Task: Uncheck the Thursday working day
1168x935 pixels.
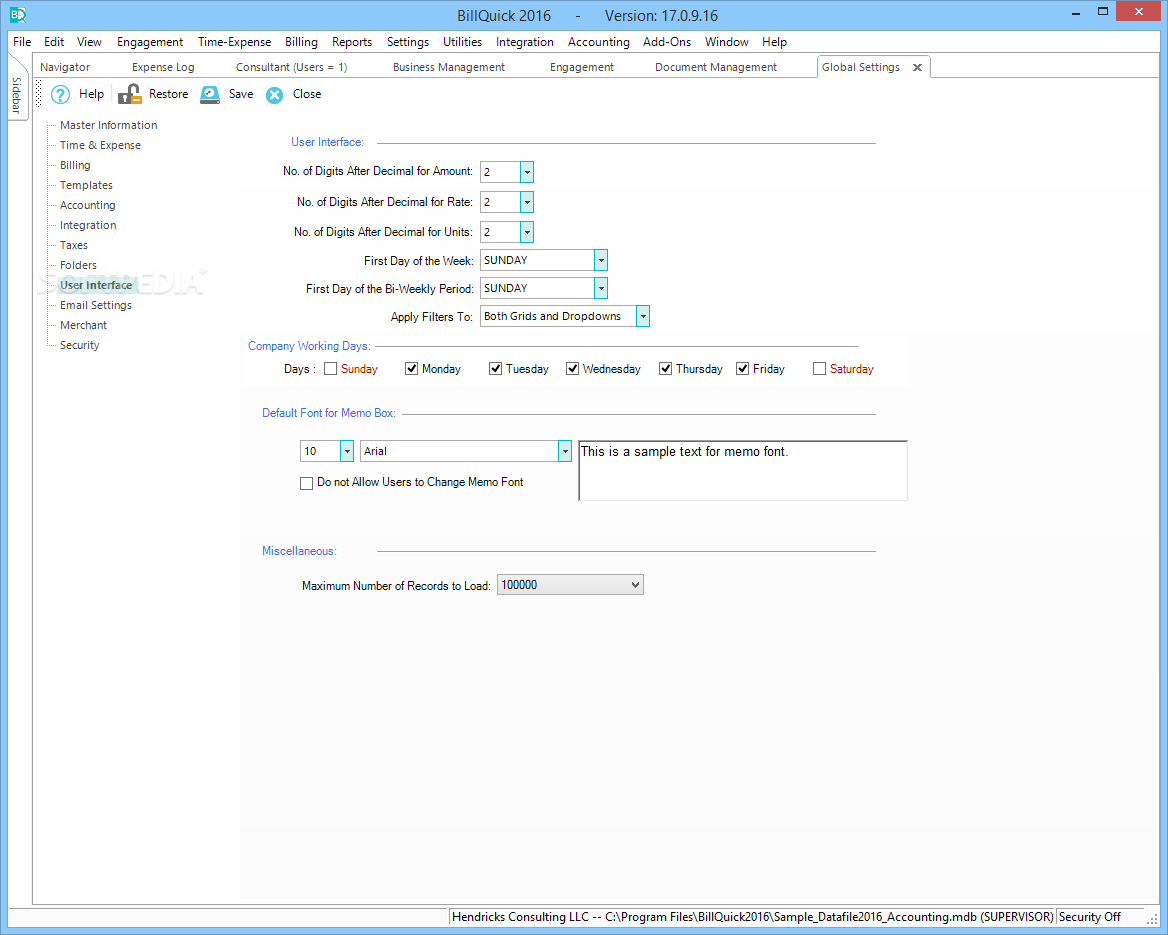Action: [x=665, y=369]
